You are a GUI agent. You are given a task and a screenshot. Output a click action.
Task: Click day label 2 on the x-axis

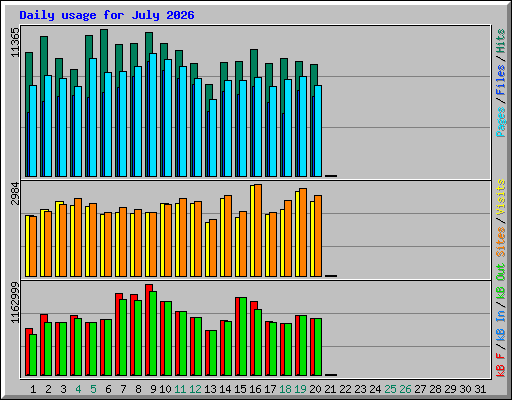(48, 389)
